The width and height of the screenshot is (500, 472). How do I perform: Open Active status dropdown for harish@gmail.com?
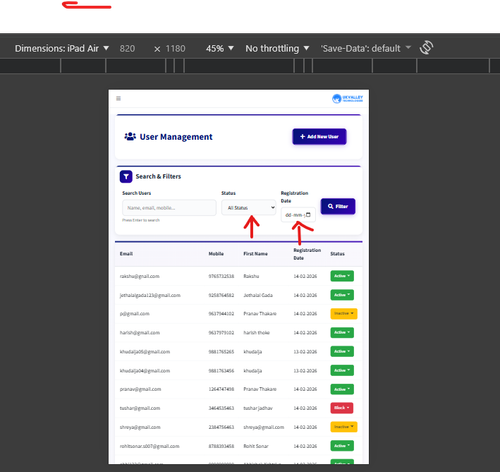click(x=342, y=333)
